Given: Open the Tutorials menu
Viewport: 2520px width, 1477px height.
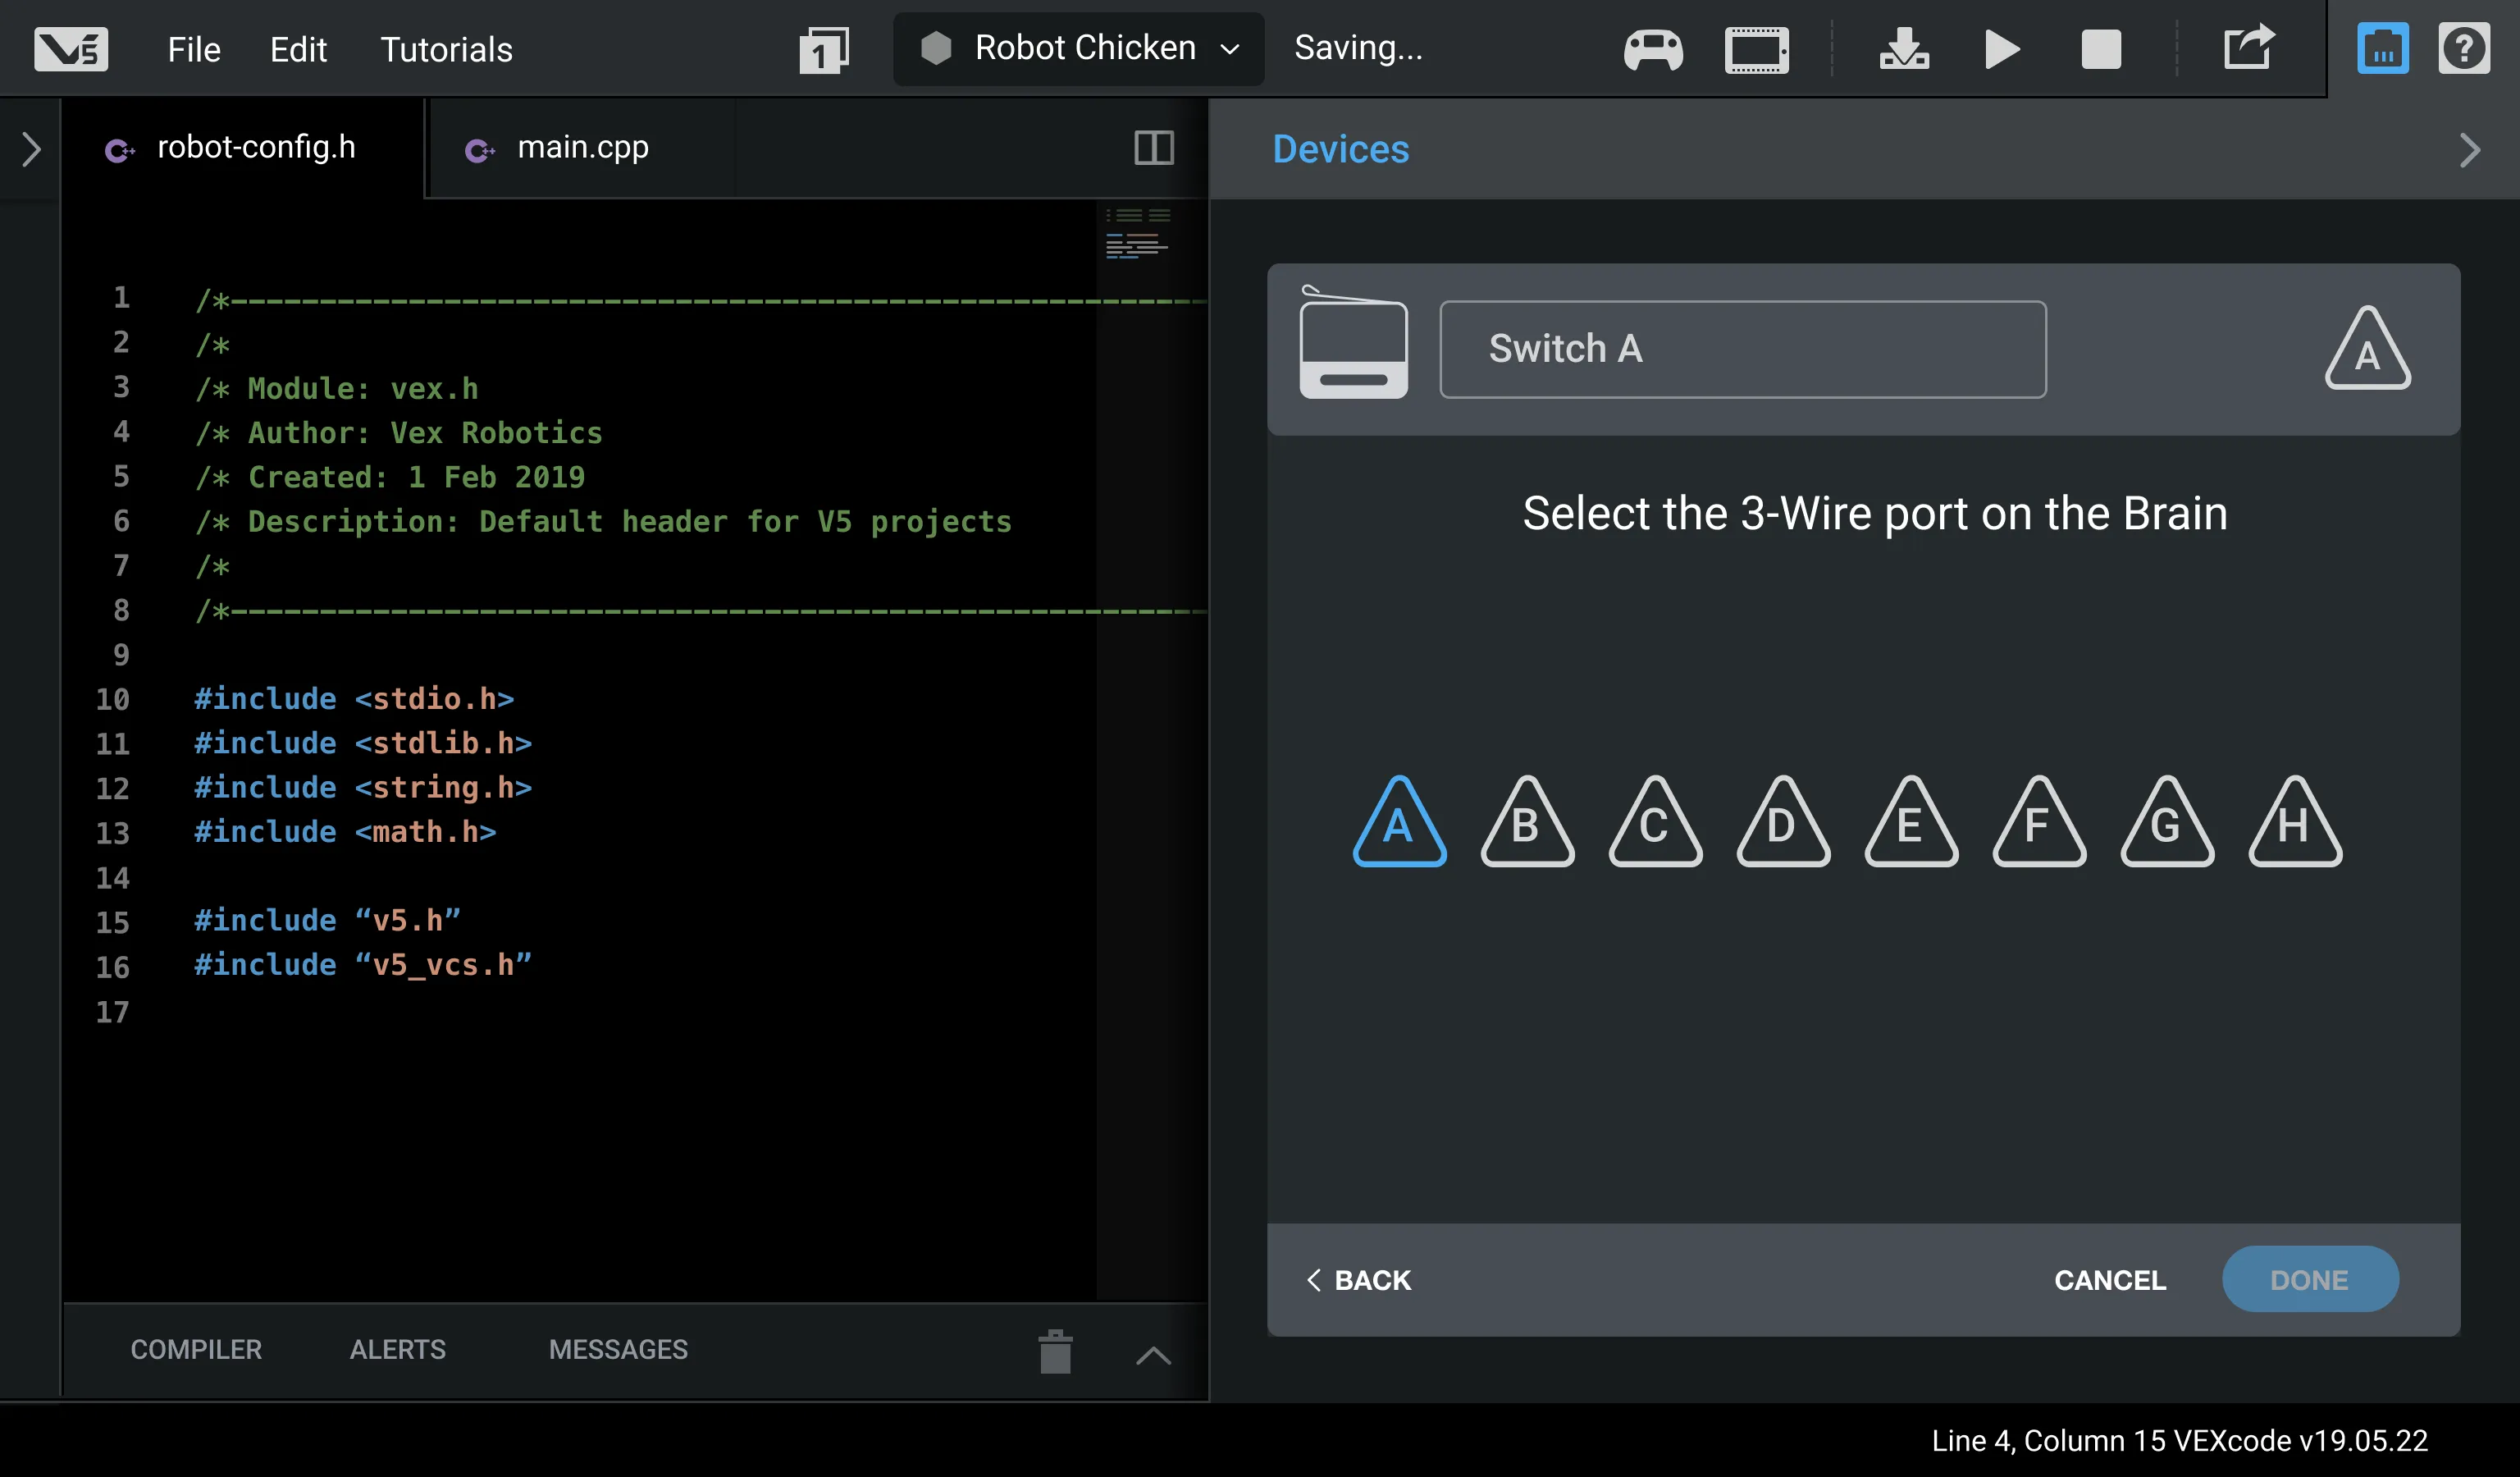Looking at the screenshot, I should (x=446, y=49).
